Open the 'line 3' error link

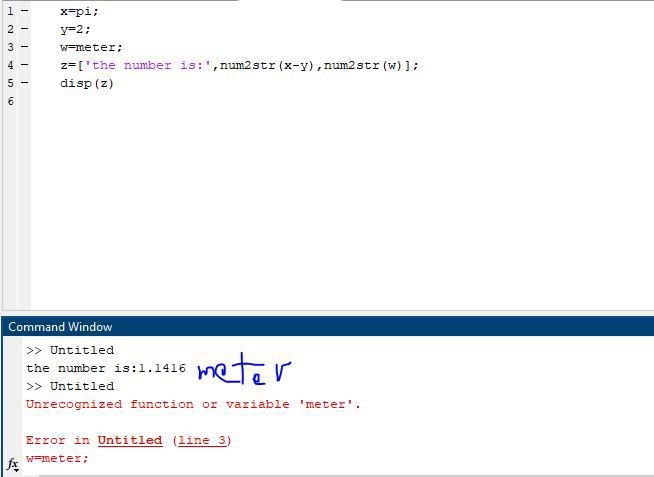click(x=203, y=440)
